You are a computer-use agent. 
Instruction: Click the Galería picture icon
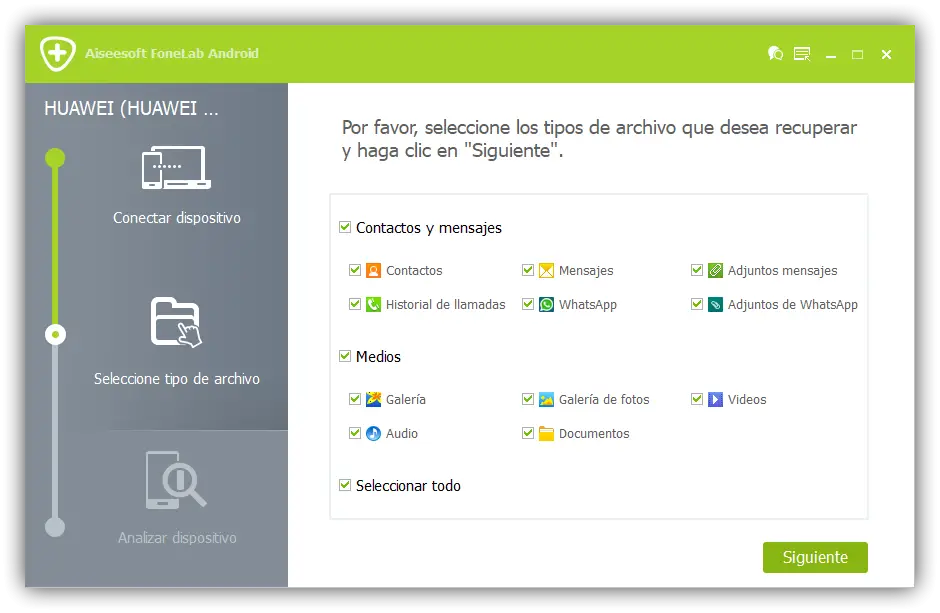coord(373,399)
